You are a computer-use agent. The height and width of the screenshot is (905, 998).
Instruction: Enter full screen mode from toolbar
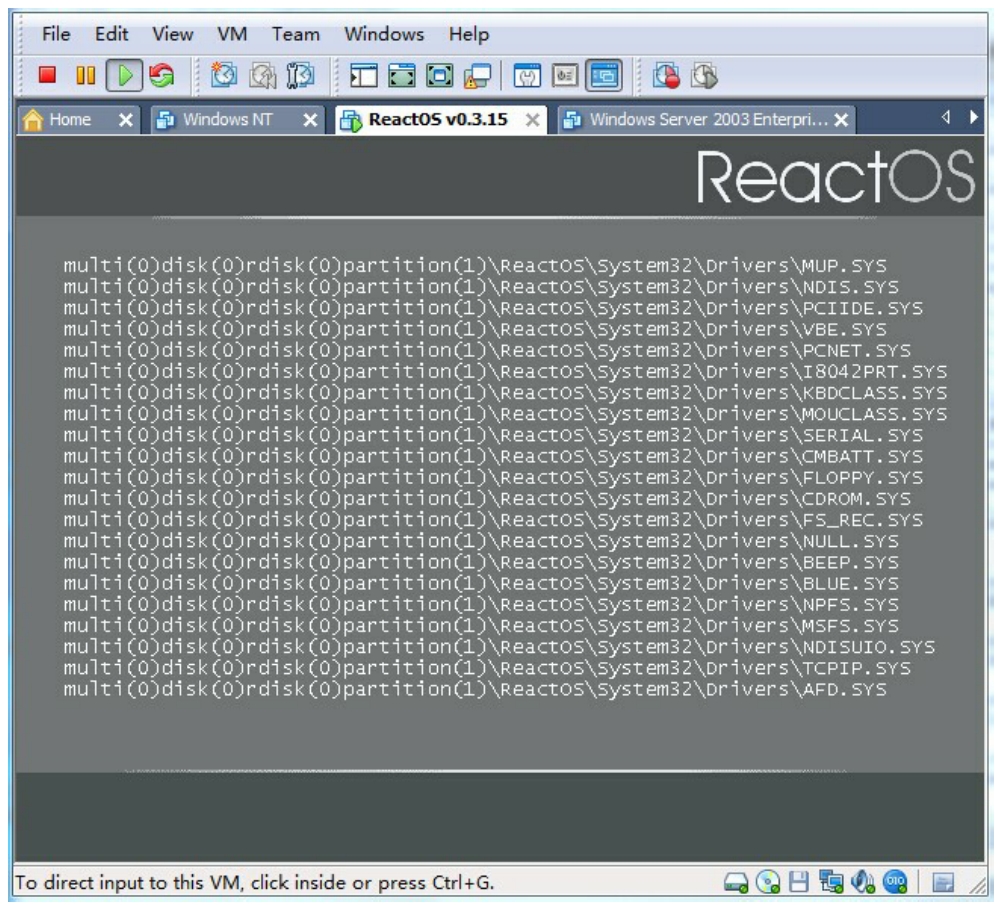[x=400, y=75]
